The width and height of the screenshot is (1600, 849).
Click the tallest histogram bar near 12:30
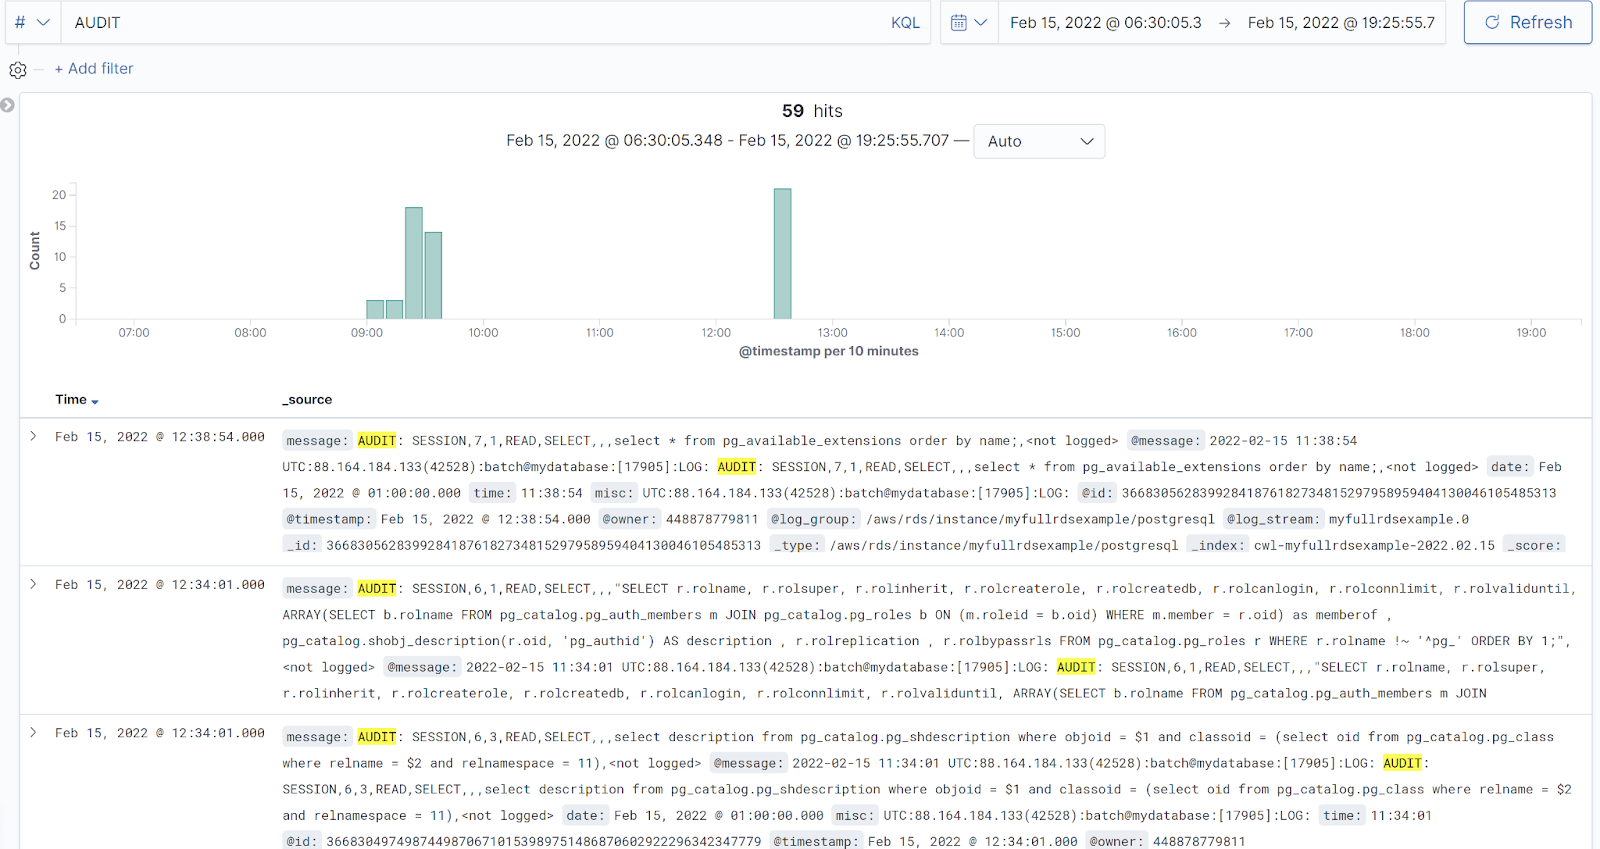tap(782, 254)
